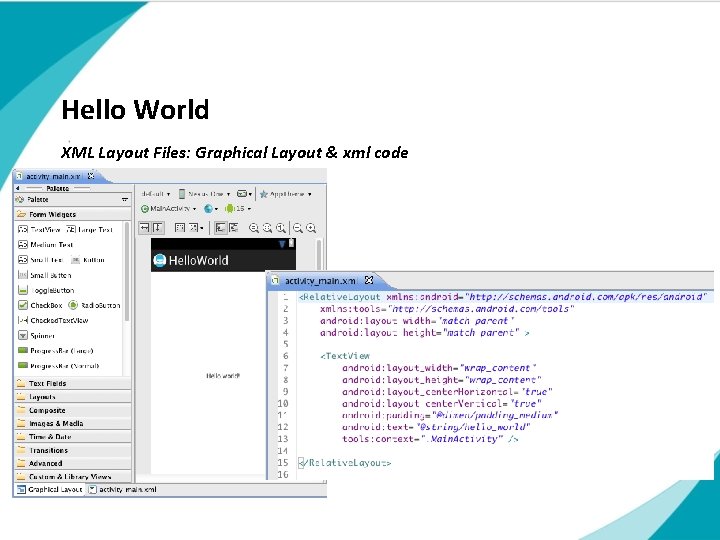Switch to the Graphical Layout tab
Screen dimensions: 720x540
pos(50,489)
